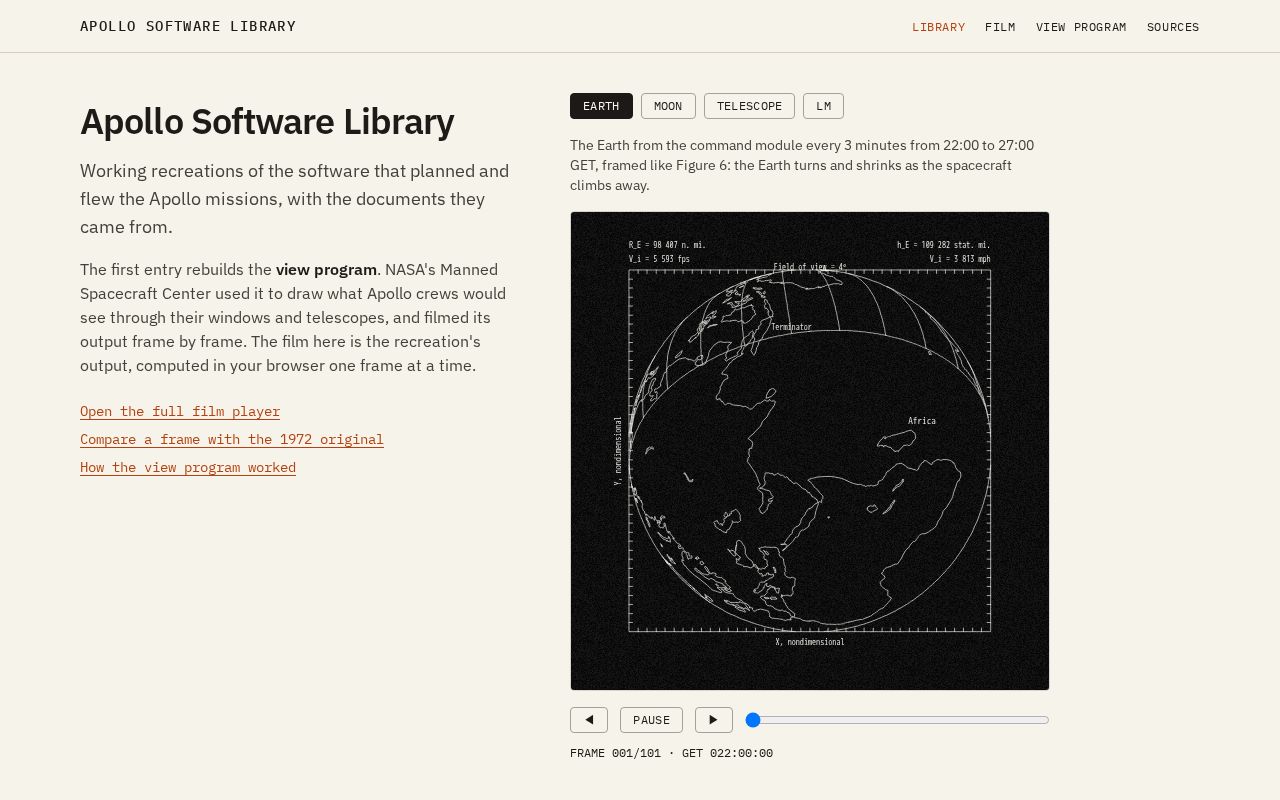This screenshot has width=1280, height=800.
Task: Compare a frame with the 1972 original
Action: pyautogui.click(x=232, y=439)
